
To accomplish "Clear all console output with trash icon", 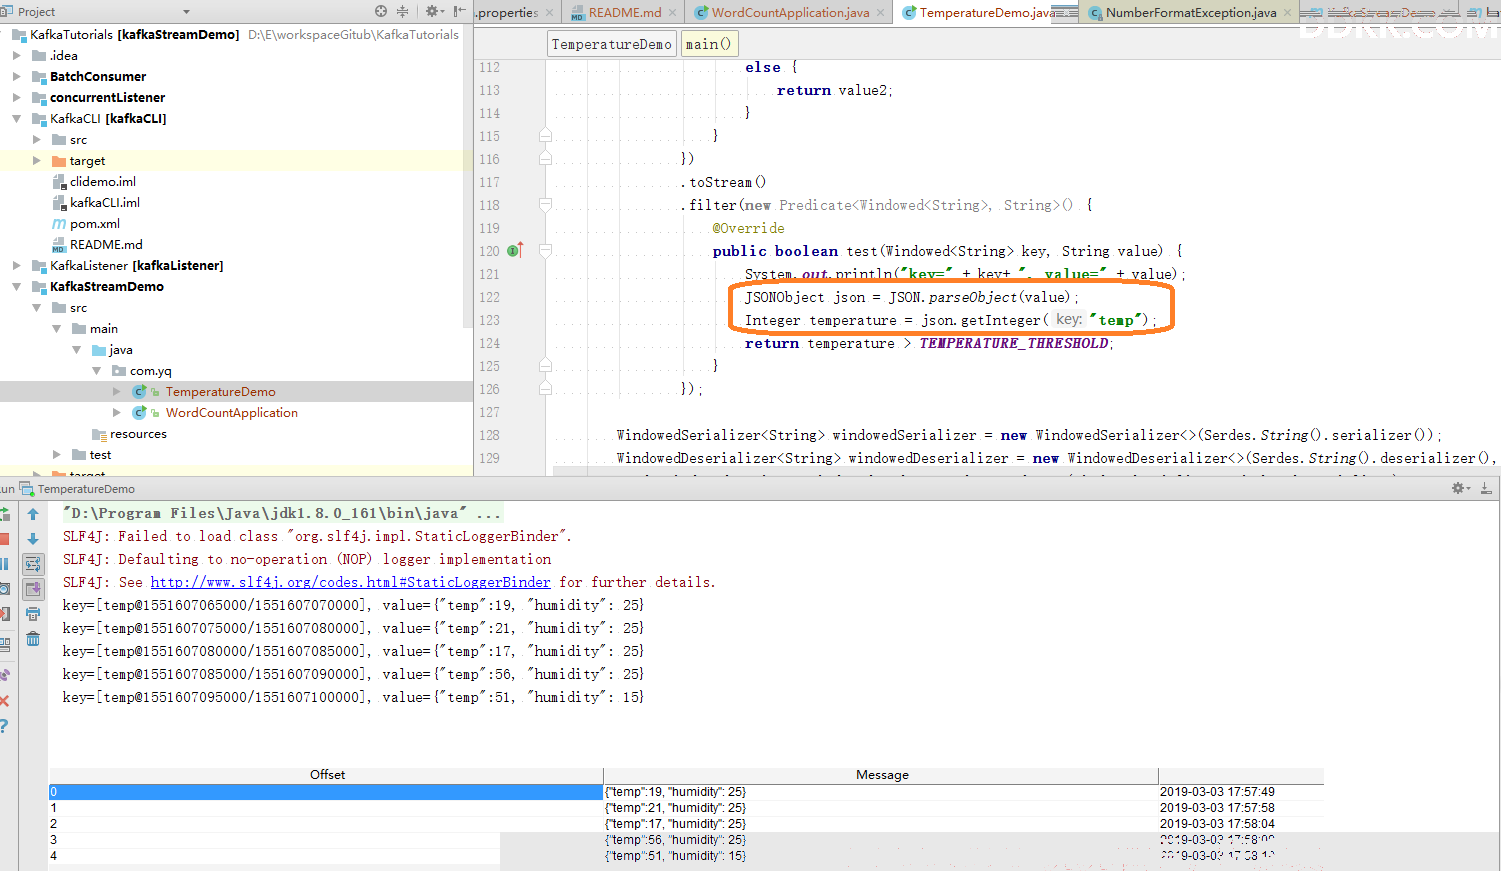I will 33,639.
